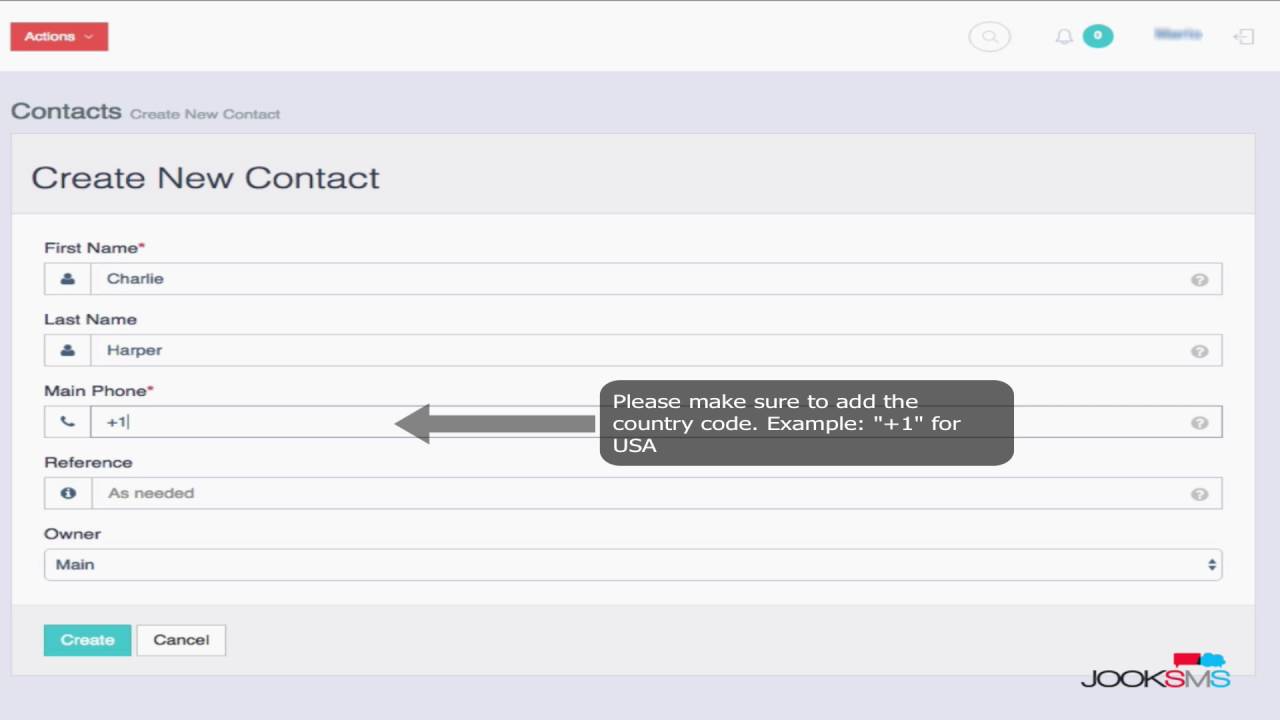Click the person icon beside First Name
This screenshot has height=720, width=1280.
pyautogui.click(x=67, y=279)
